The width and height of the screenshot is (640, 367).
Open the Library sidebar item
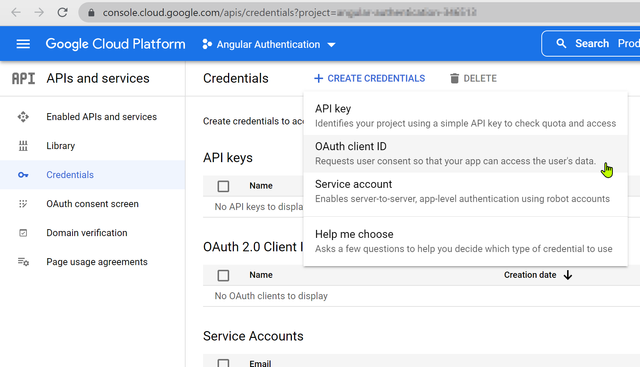pyautogui.click(x=92, y=146)
